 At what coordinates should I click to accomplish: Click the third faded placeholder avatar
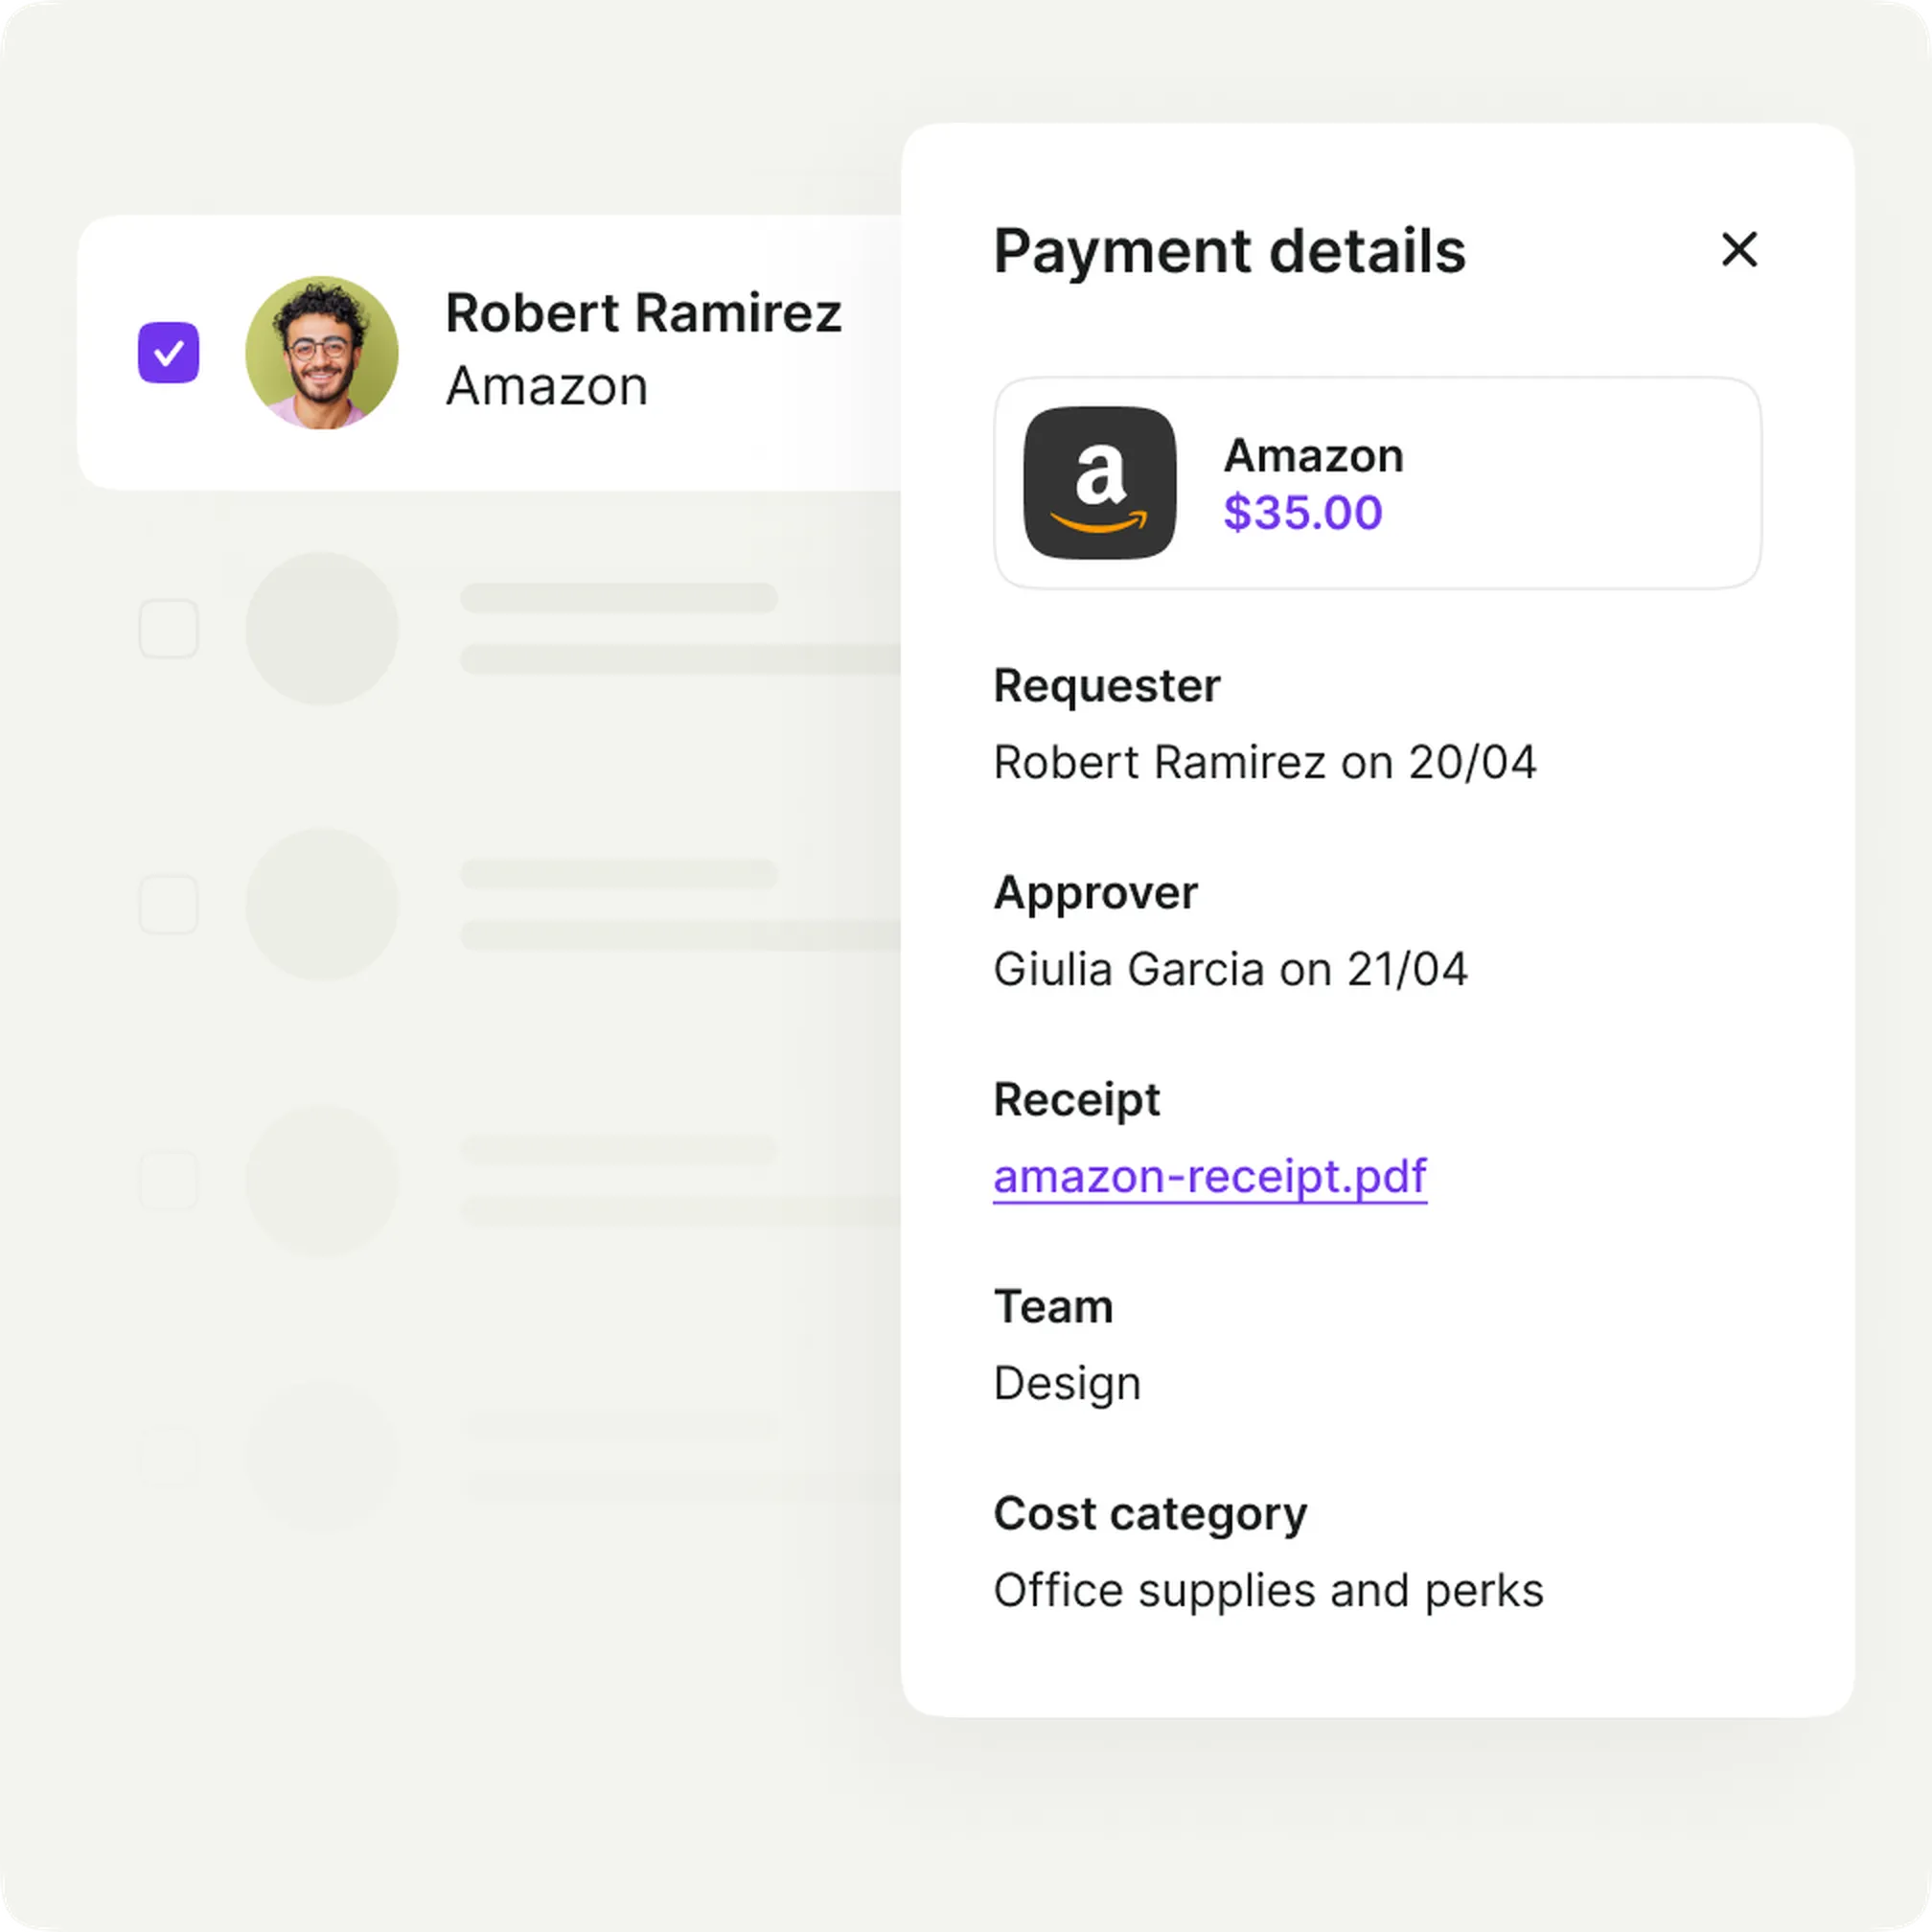click(321, 1180)
